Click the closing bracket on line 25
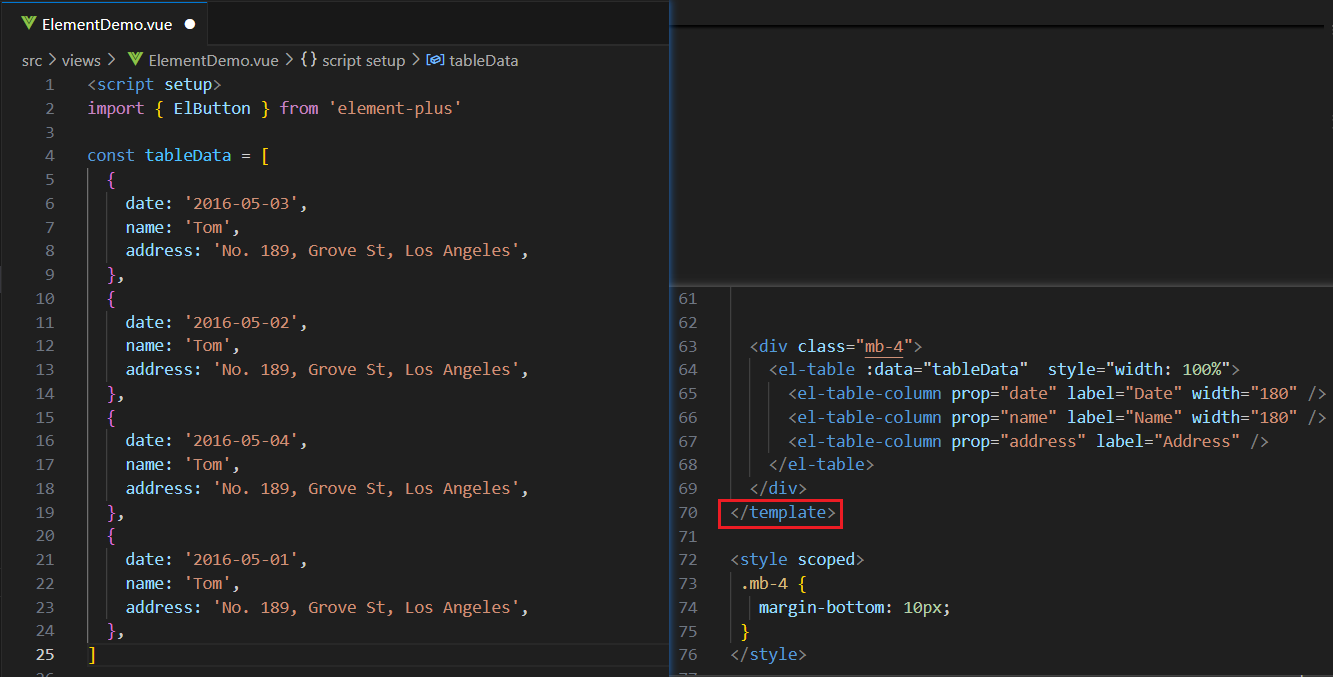This screenshot has width=1333, height=677. tap(92, 655)
